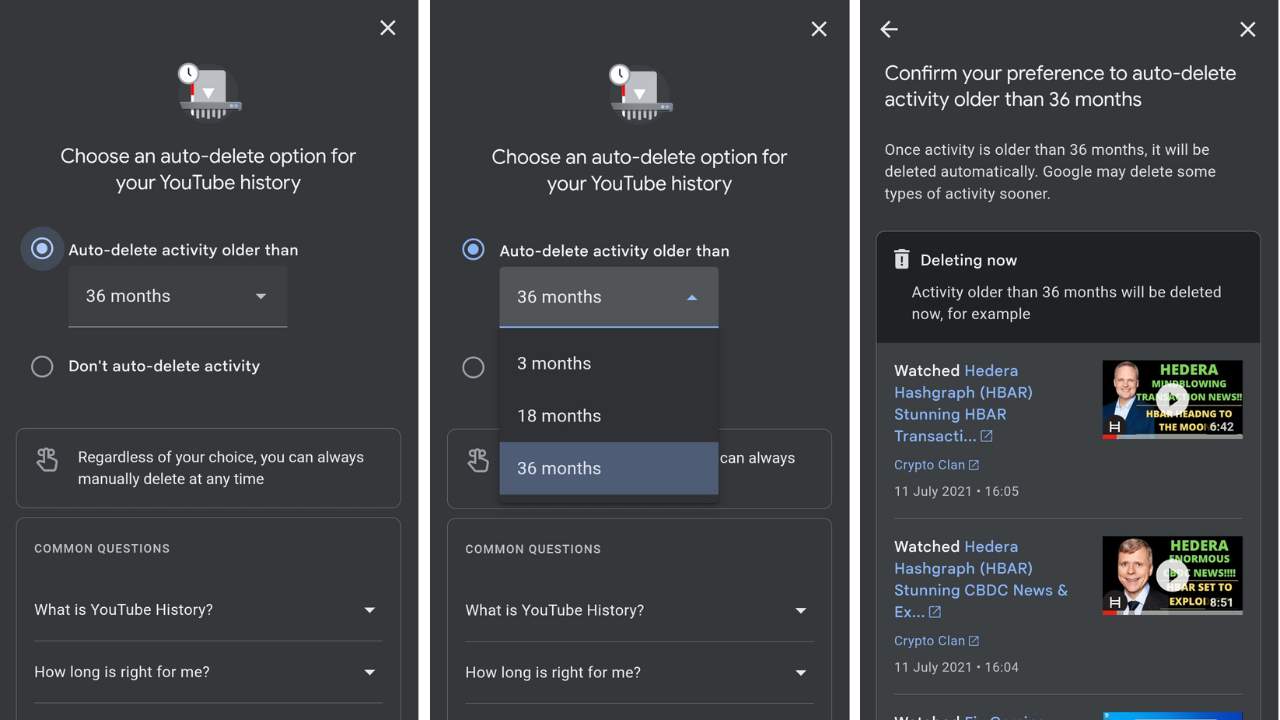Play the 6:42 Hedera video thumbnail

[1172, 399]
